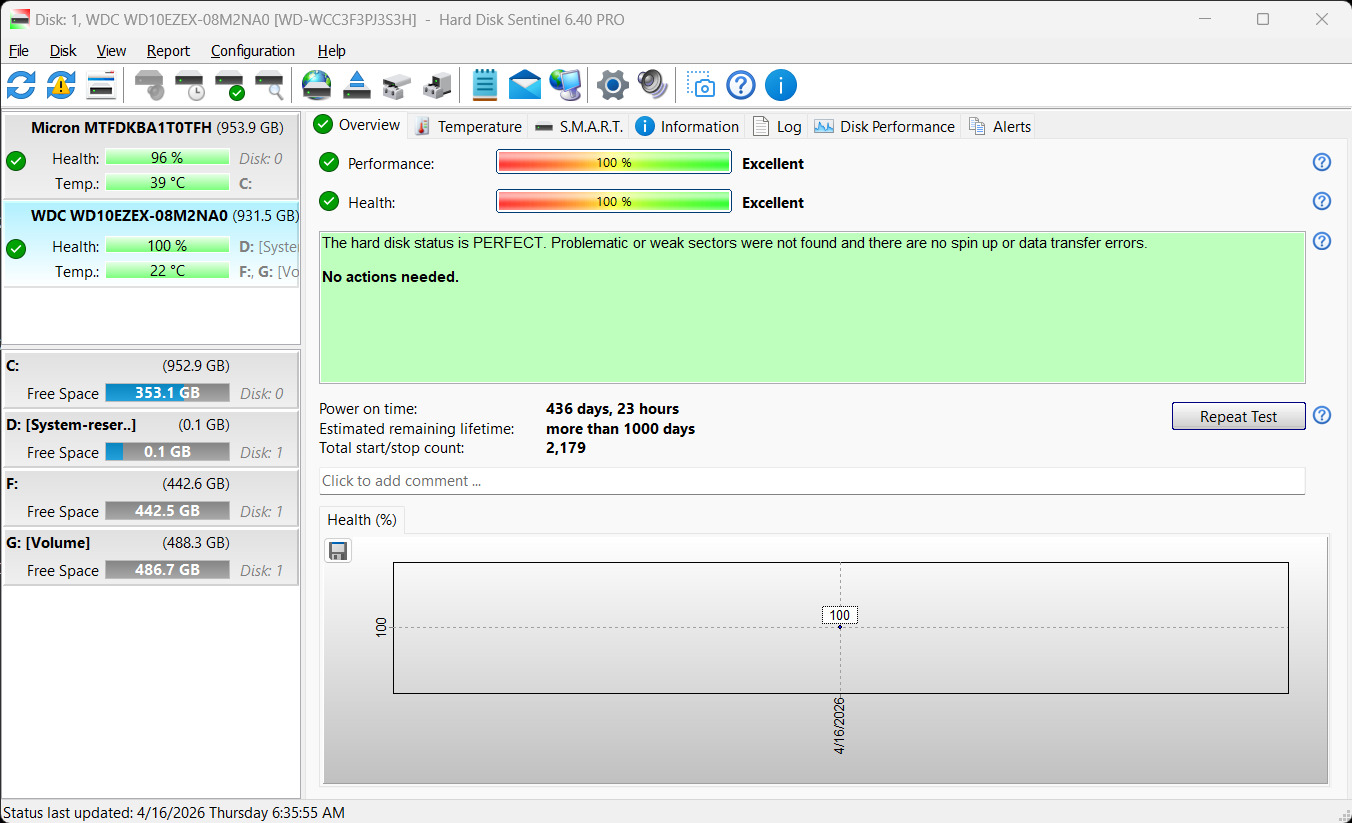Click the disk with green checkmark icon
The image size is (1352, 823).
click(x=230, y=85)
